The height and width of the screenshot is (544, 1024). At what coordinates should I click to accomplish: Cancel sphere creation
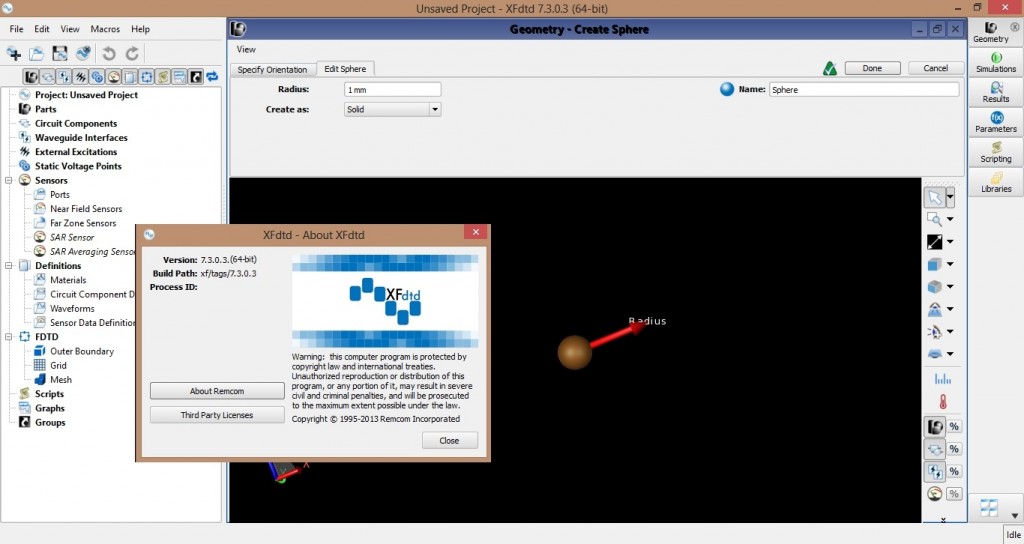[935, 68]
